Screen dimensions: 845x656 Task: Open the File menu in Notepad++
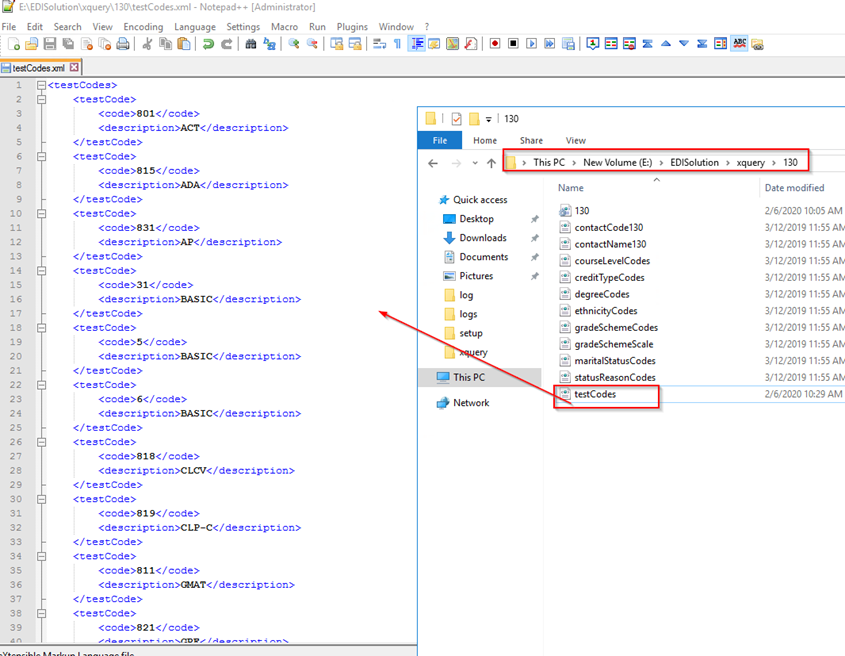(9, 26)
